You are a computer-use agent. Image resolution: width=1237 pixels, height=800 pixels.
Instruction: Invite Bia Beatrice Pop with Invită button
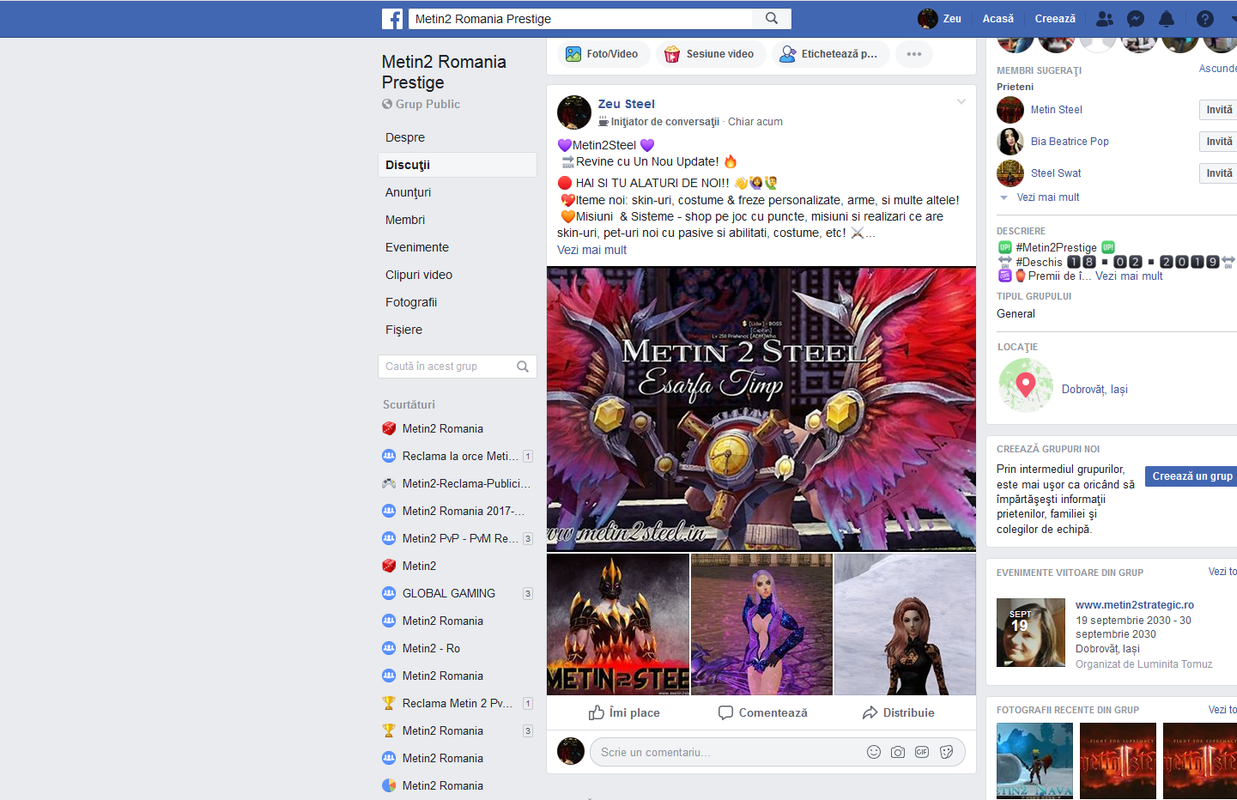tap(1219, 141)
